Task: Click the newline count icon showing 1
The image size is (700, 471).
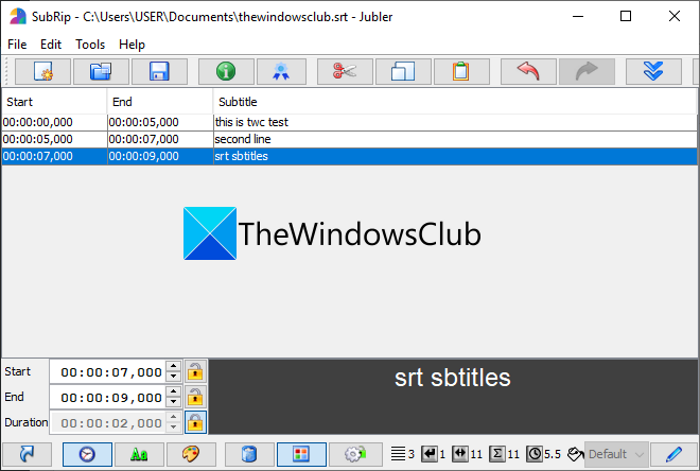Action: pyautogui.click(x=429, y=454)
